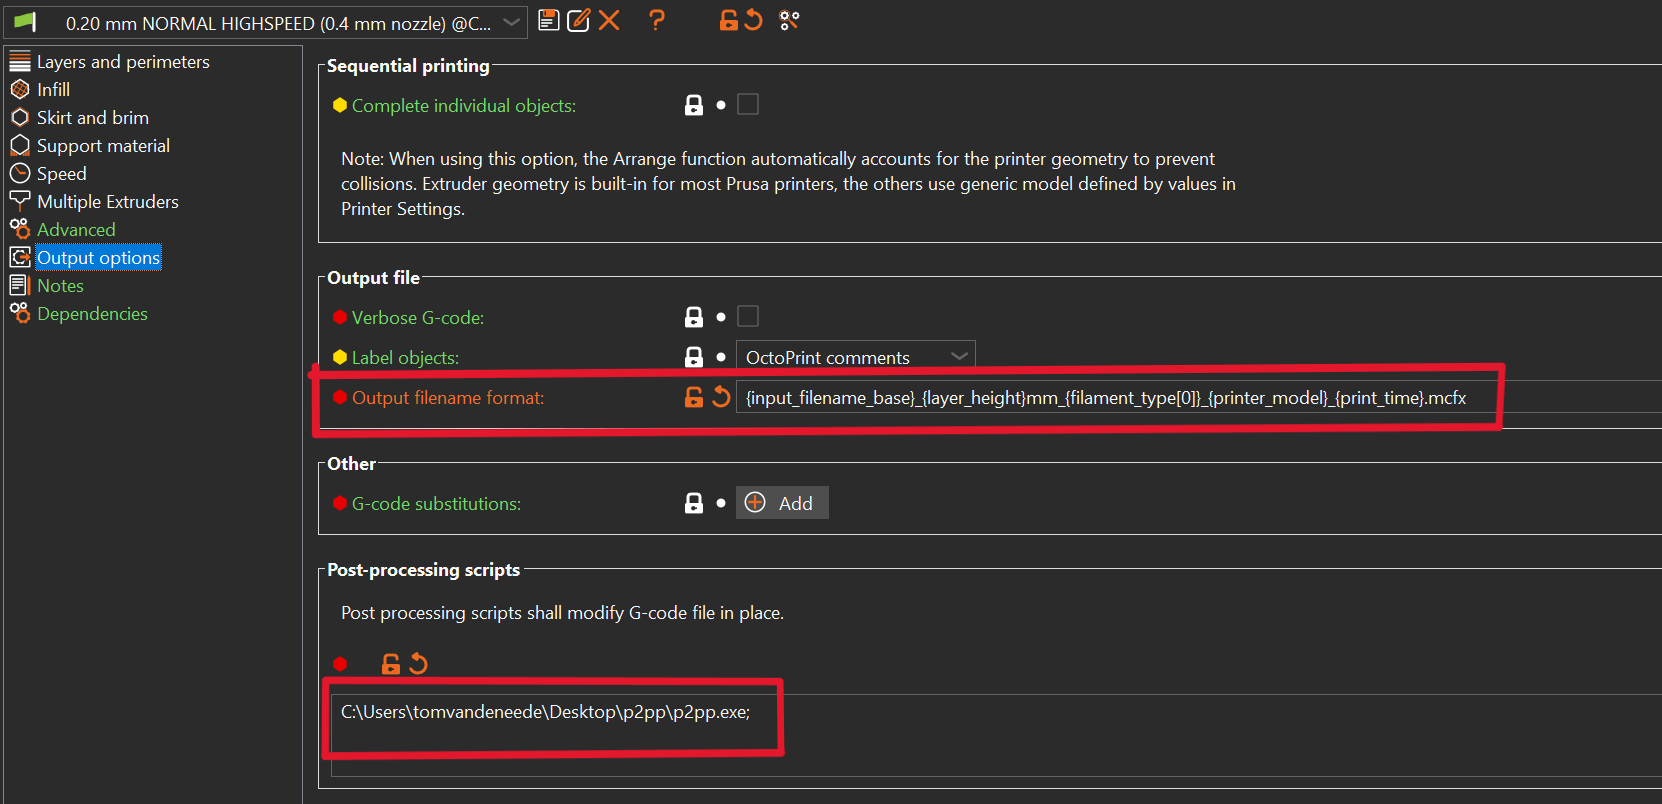Delete the preset with the orange X icon
The image size is (1662, 804).
tap(609, 20)
